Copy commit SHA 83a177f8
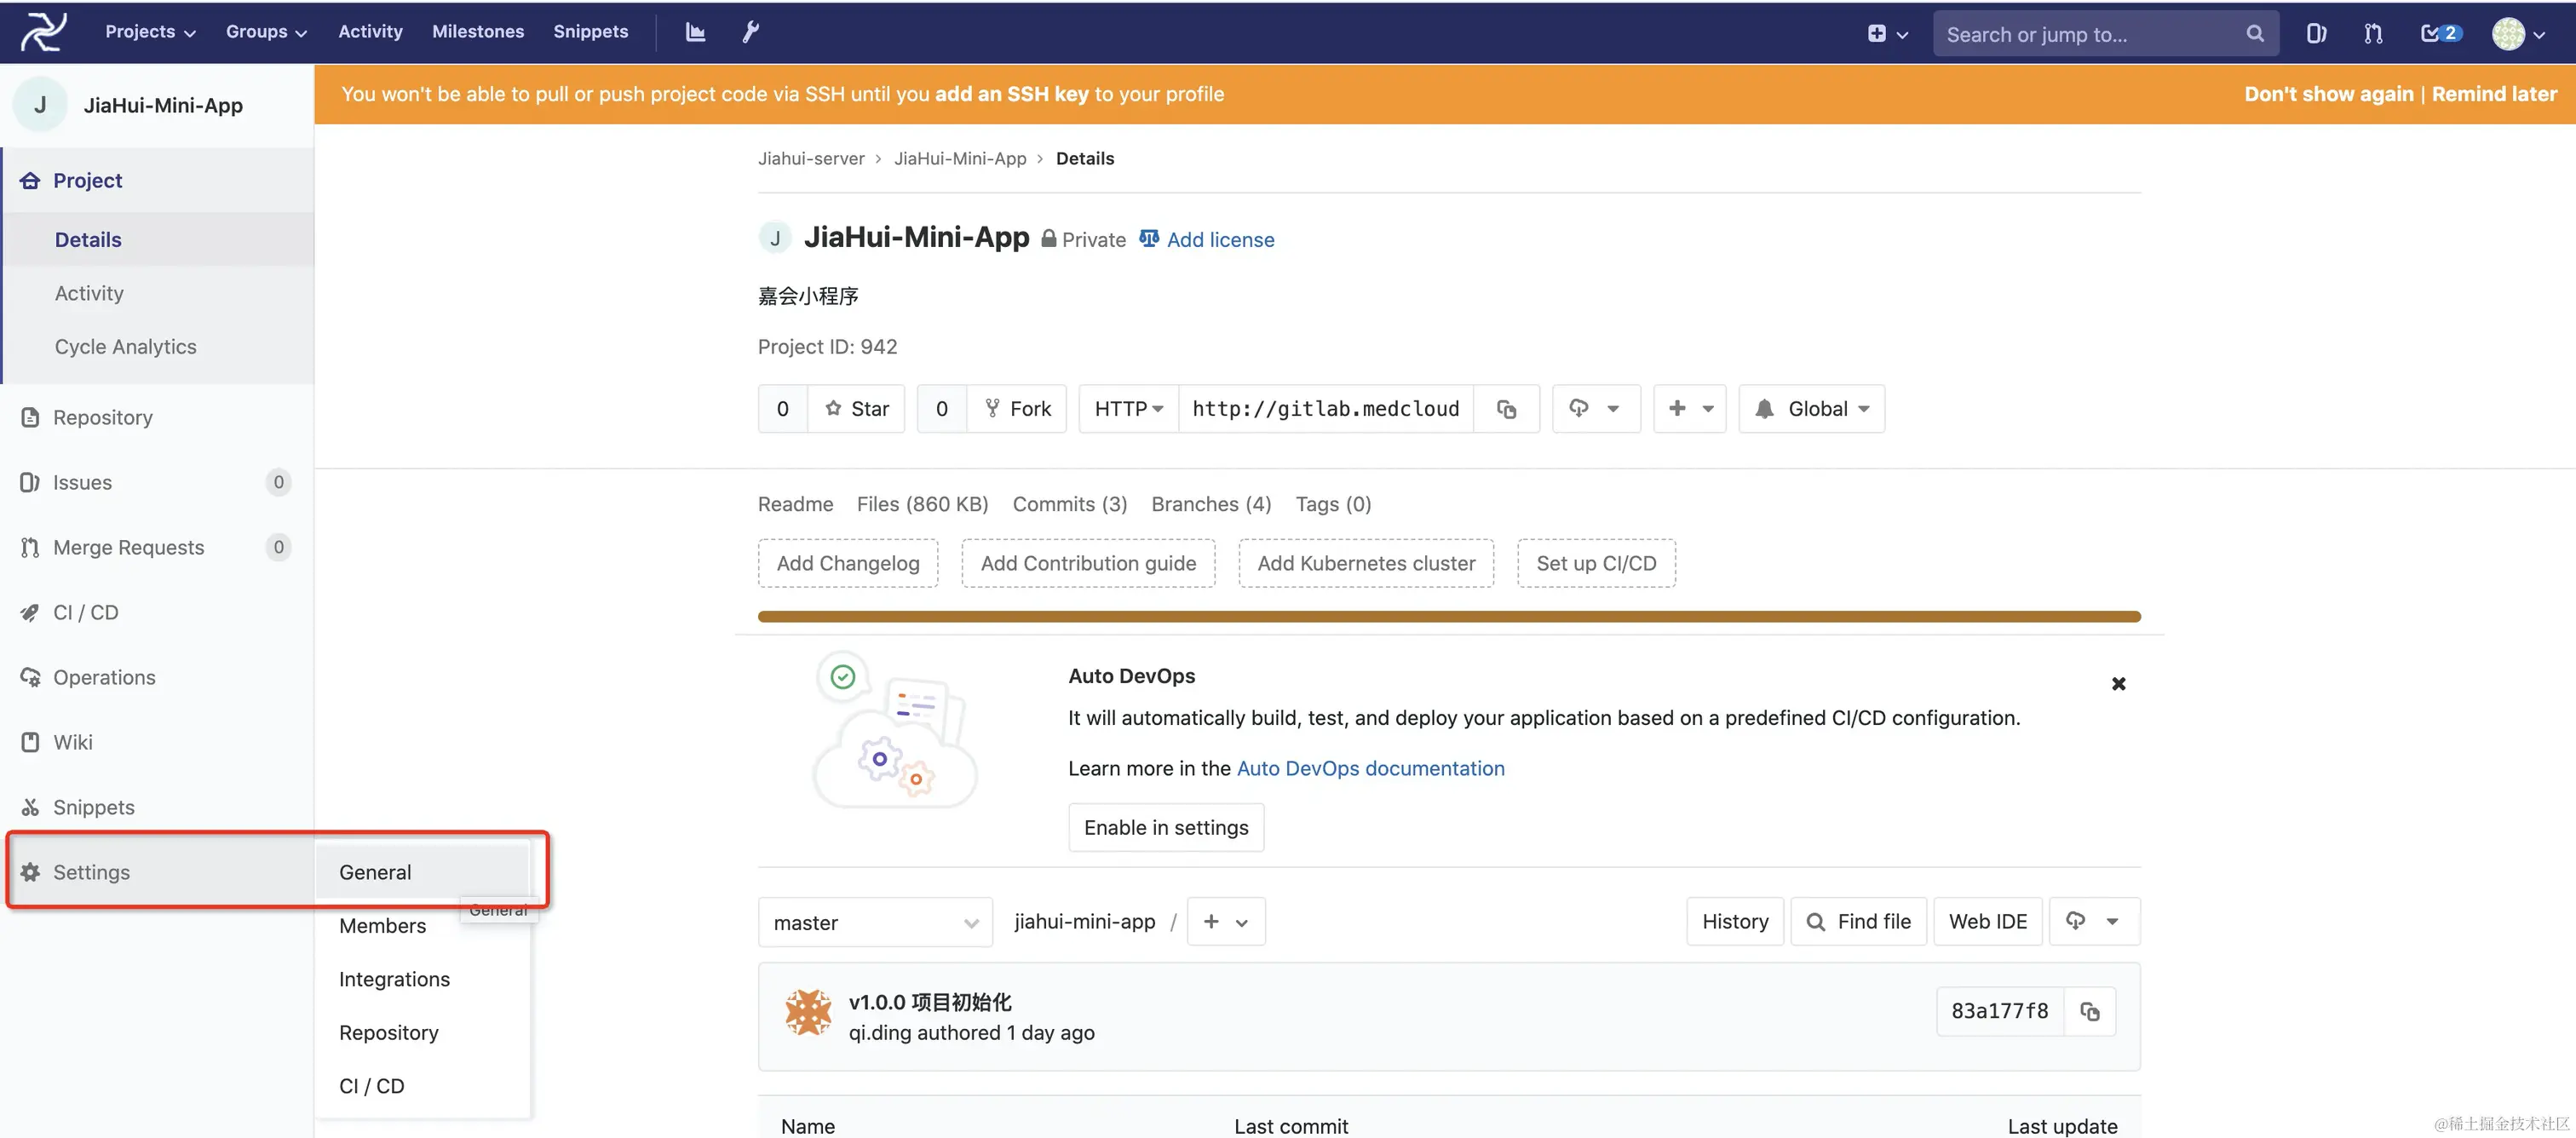 (2090, 1011)
